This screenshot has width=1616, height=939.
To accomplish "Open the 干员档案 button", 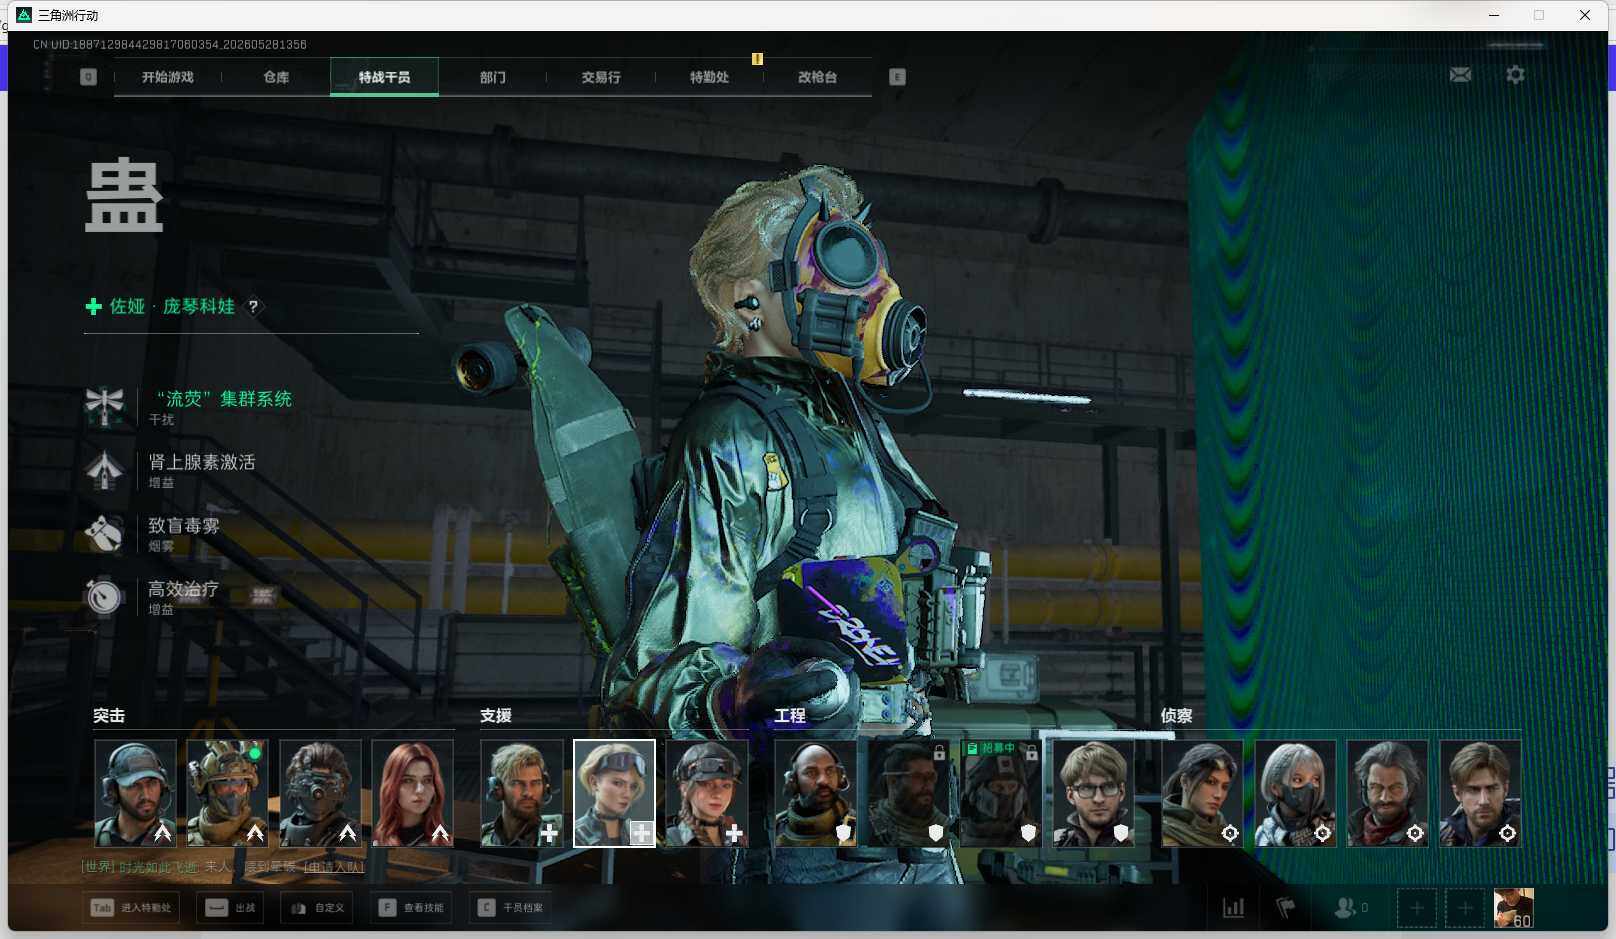I will pos(510,908).
